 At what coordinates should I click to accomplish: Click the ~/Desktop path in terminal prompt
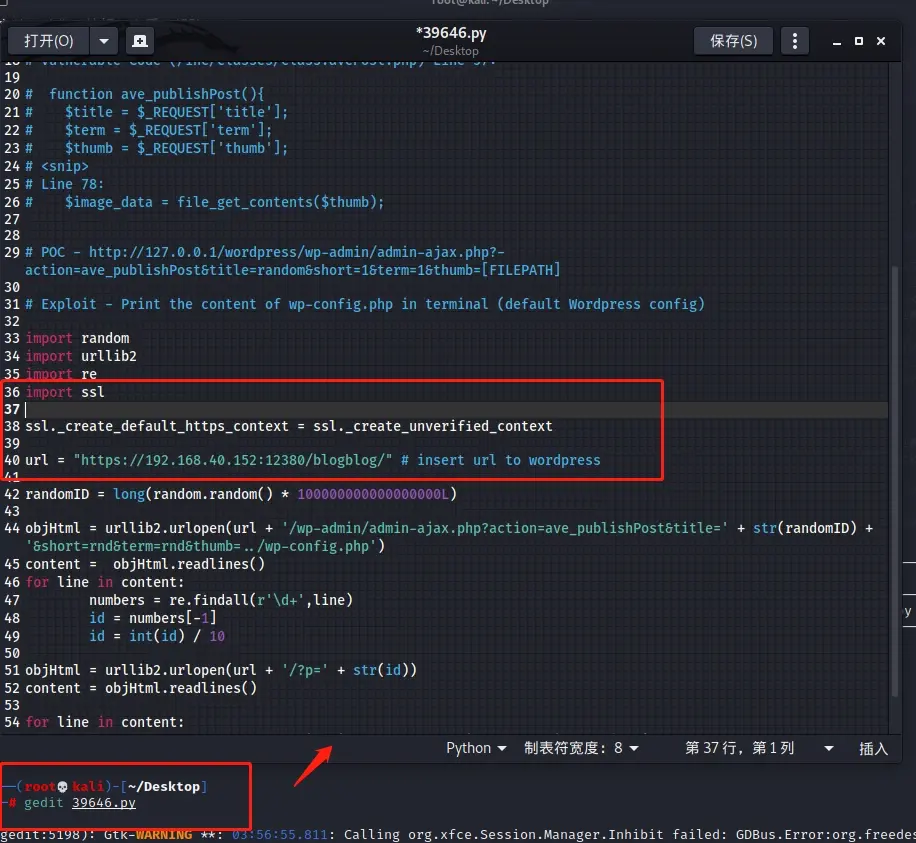coord(164,786)
